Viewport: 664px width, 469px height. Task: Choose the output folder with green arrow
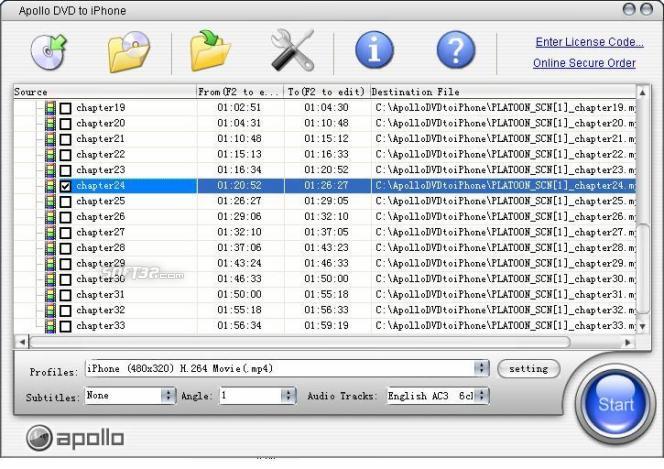(210, 51)
